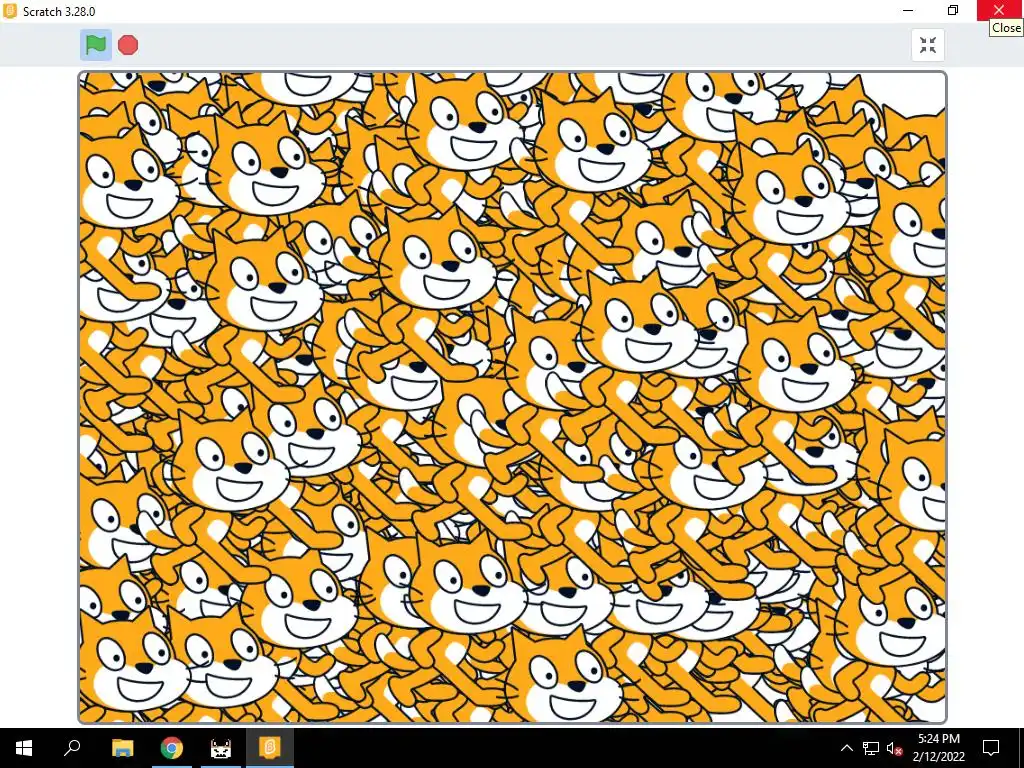Minimize the Scratch window
Image resolution: width=1024 pixels, height=768 pixels.
(908, 10)
